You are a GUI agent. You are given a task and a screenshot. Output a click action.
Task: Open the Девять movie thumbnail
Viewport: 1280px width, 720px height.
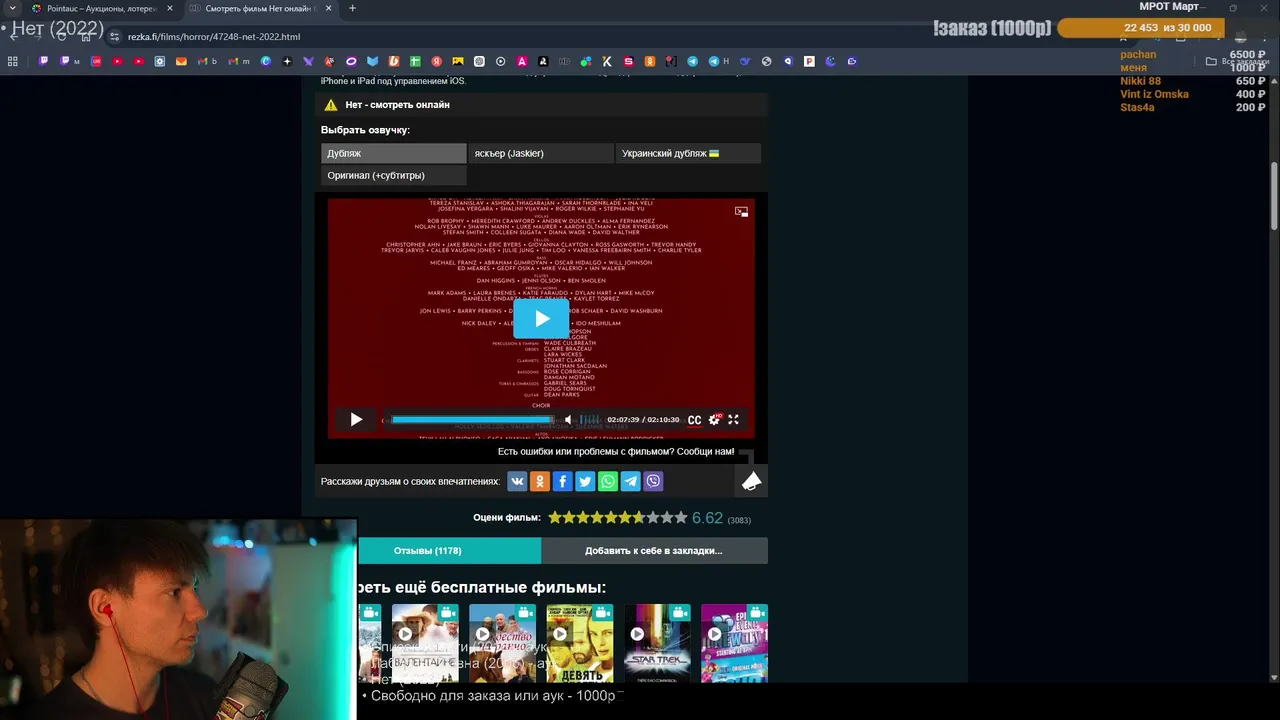[x=580, y=643]
